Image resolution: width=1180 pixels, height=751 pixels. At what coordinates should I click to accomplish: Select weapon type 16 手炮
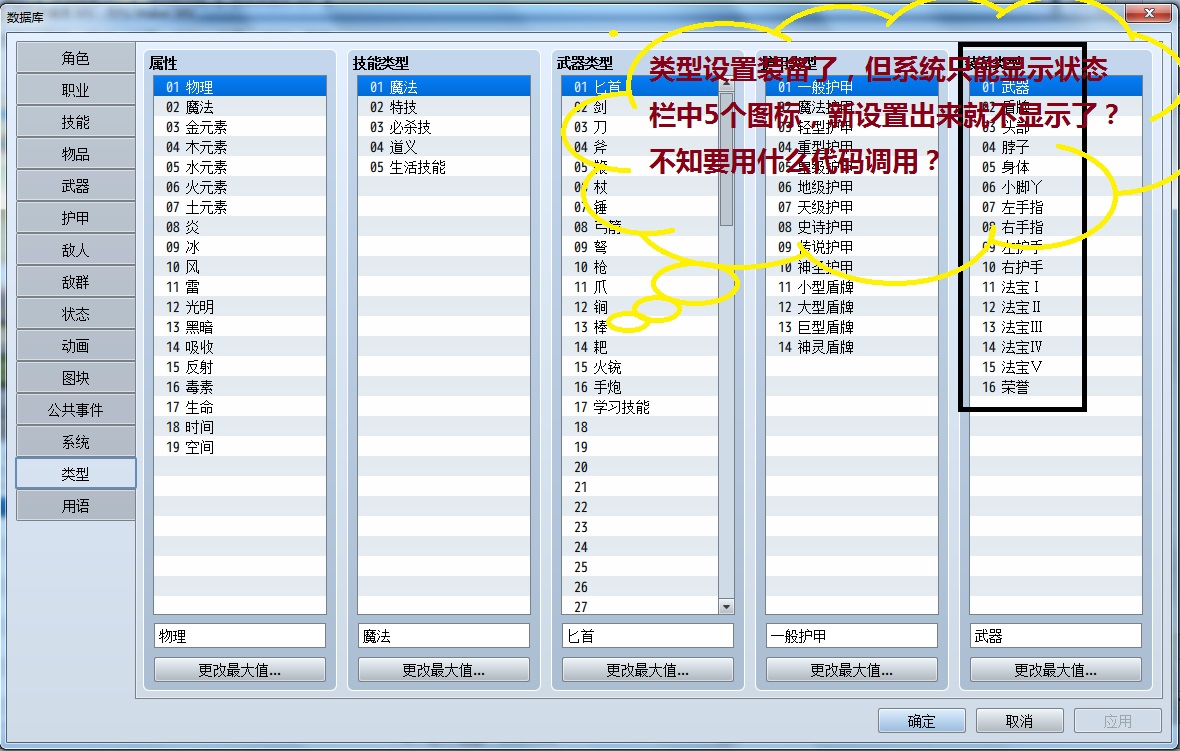coord(640,387)
